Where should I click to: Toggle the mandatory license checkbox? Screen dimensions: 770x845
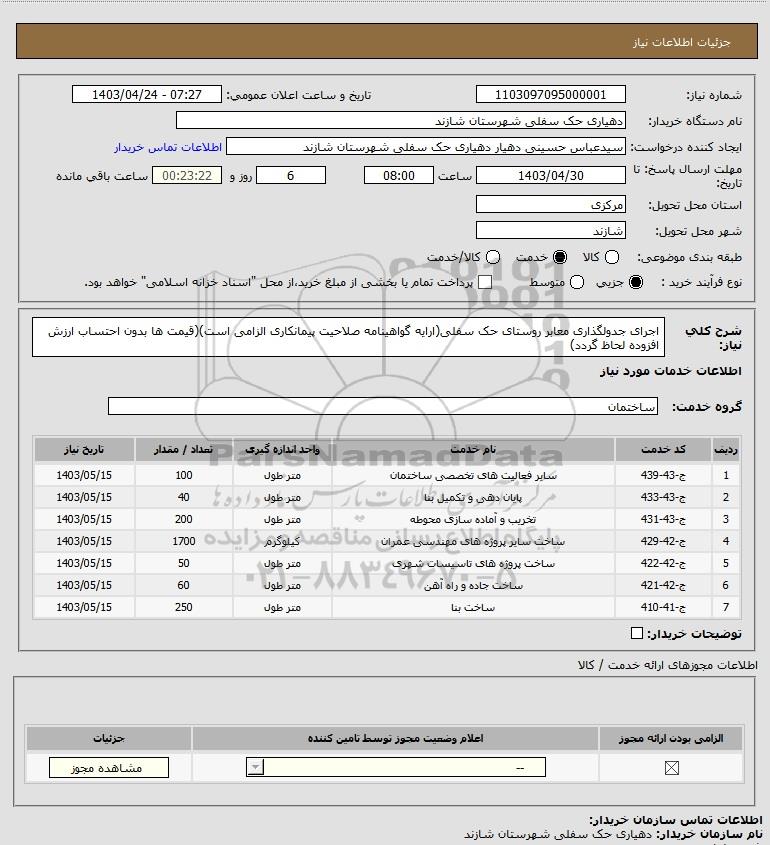pyautogui.click(x=671, y=768)
